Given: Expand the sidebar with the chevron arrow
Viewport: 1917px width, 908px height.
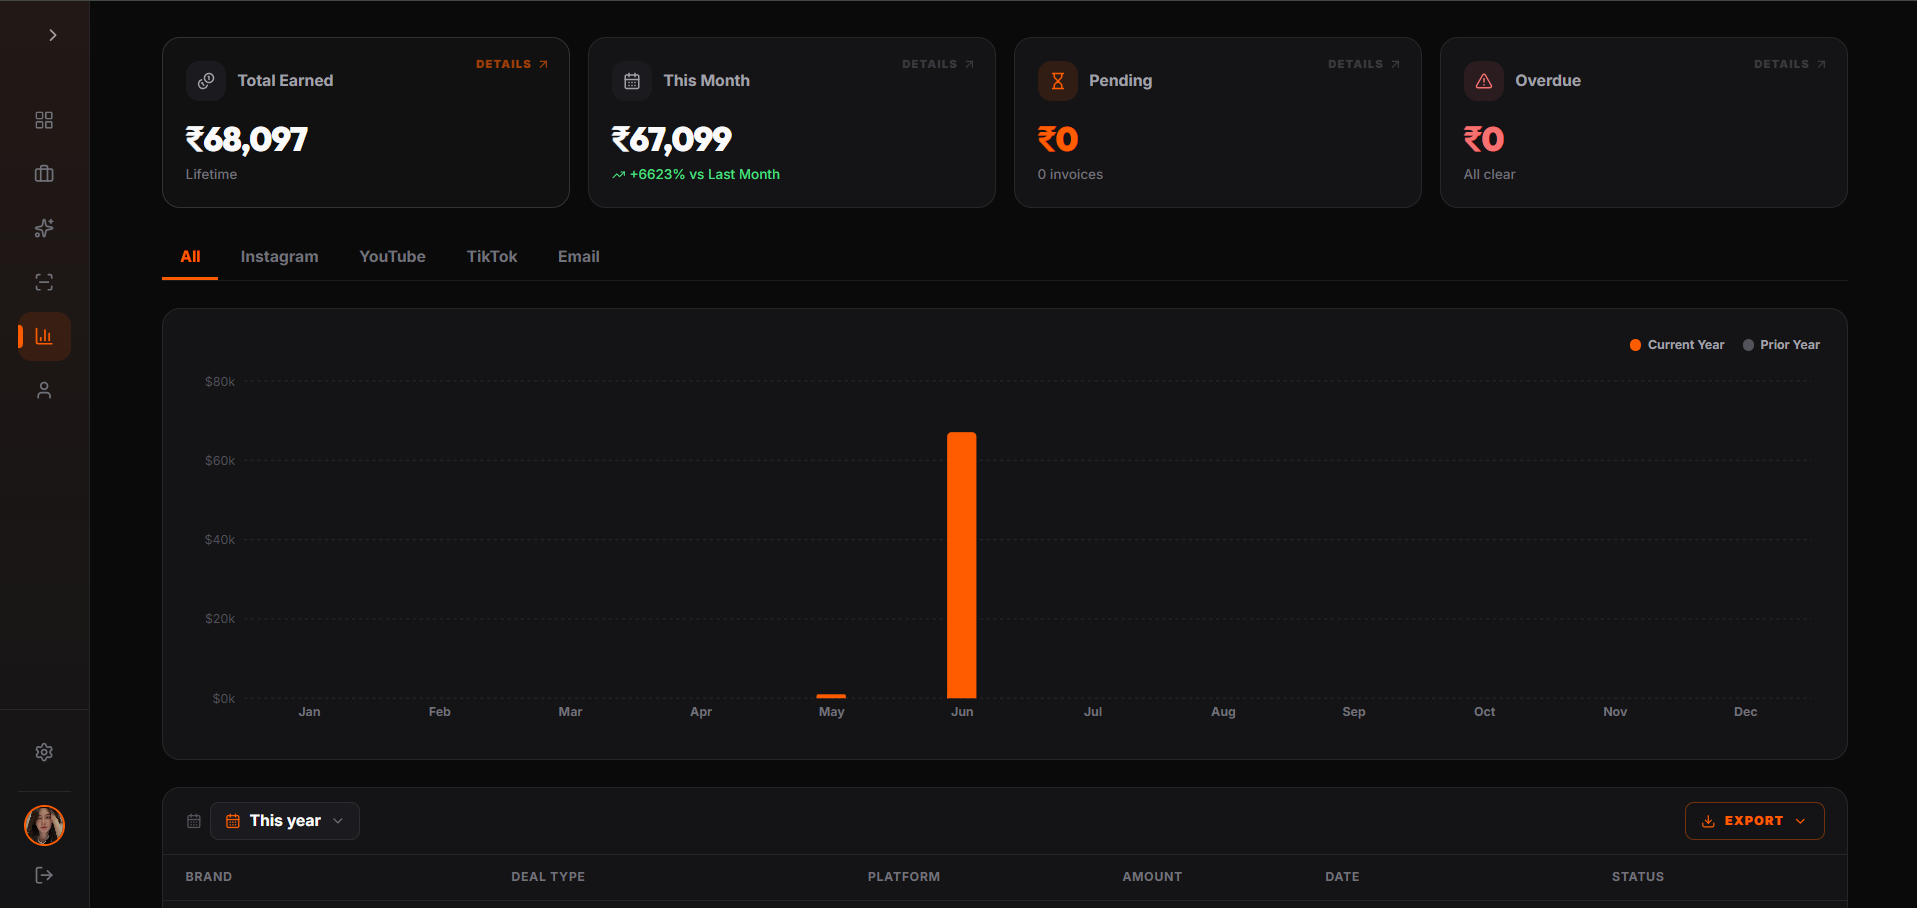Looking at the screenshot, I should pyautogui.click(x=52, y=35).
